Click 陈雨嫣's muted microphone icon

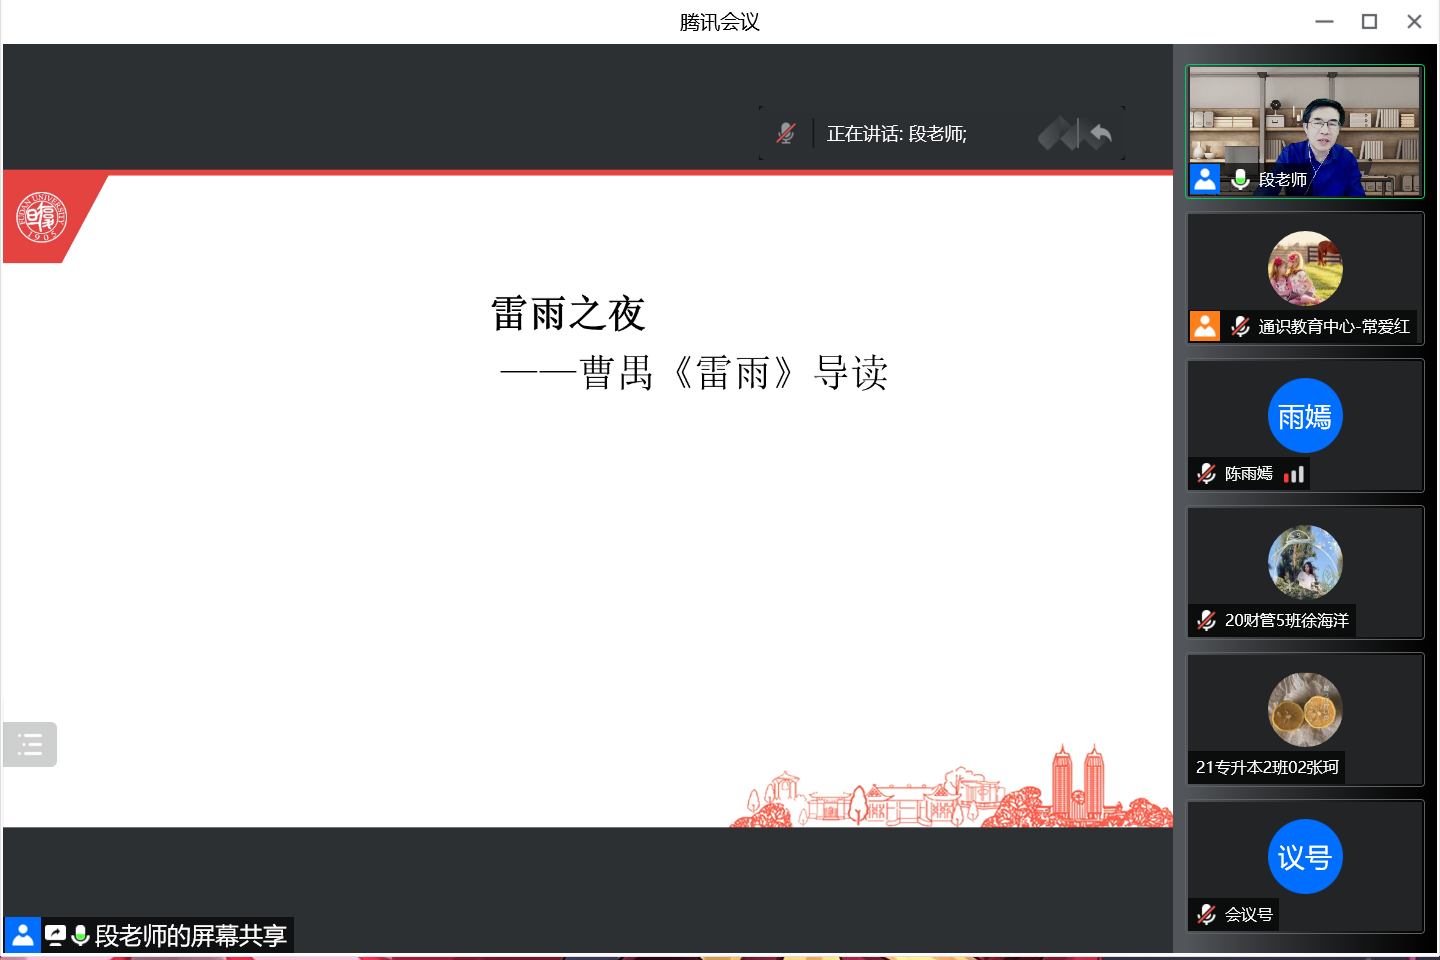[x=1207, y=473]
